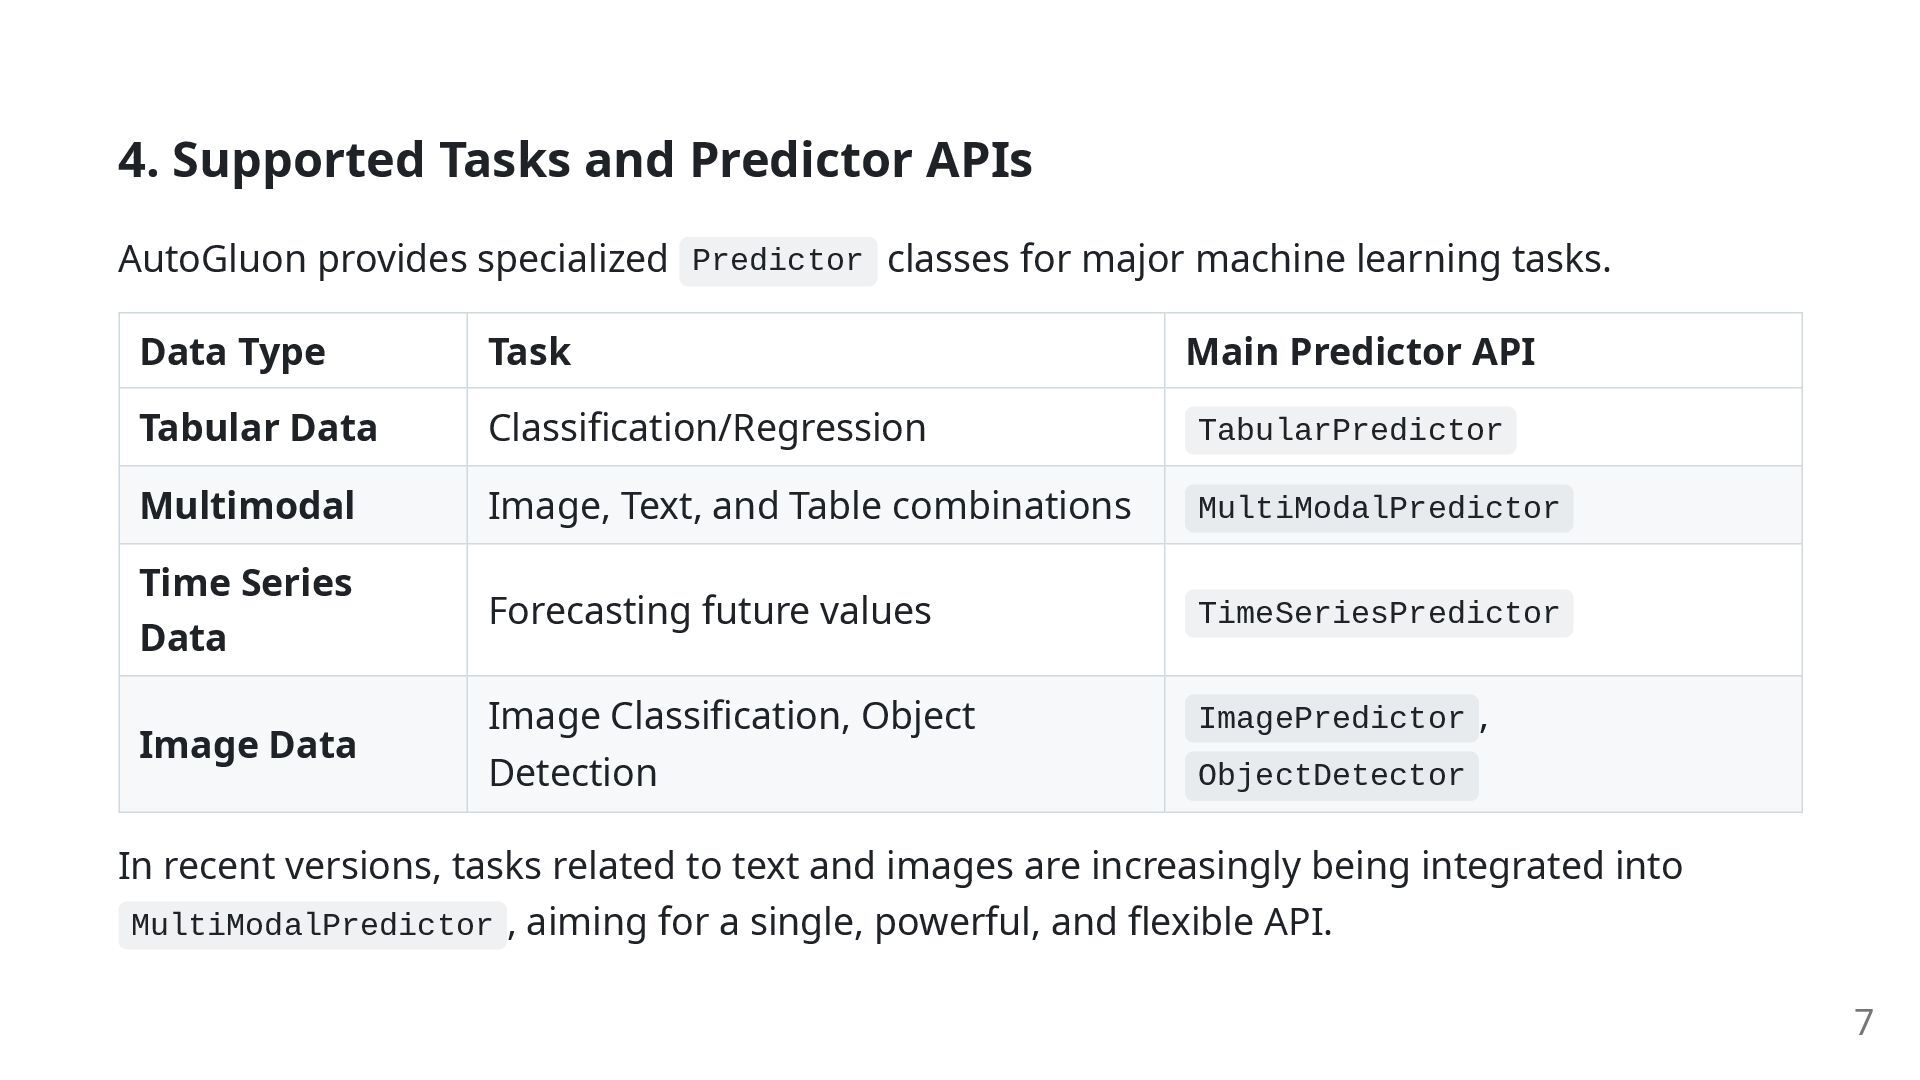
Task: Click the 'TabularPredictor' code label
Action: 1350,431
